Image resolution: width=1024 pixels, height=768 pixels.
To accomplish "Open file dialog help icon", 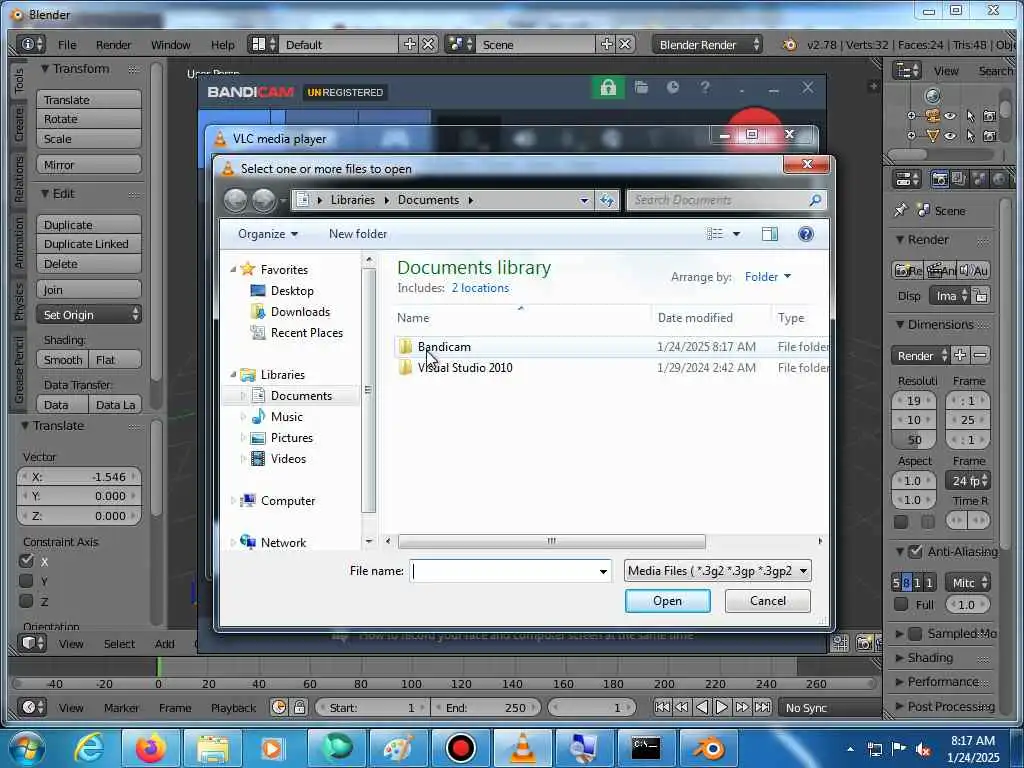I will [x=806, y=234].
